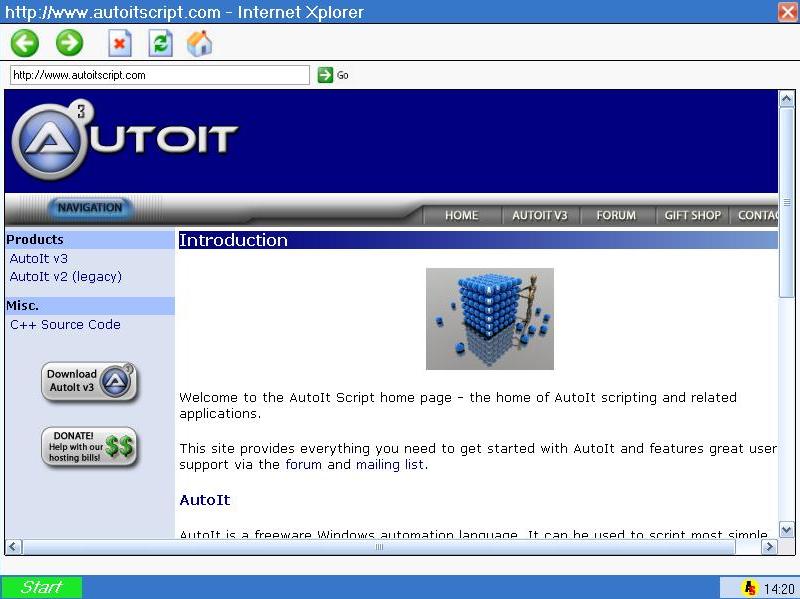
Task: Click the green Forward arrow button
Action: click(69, 43)
